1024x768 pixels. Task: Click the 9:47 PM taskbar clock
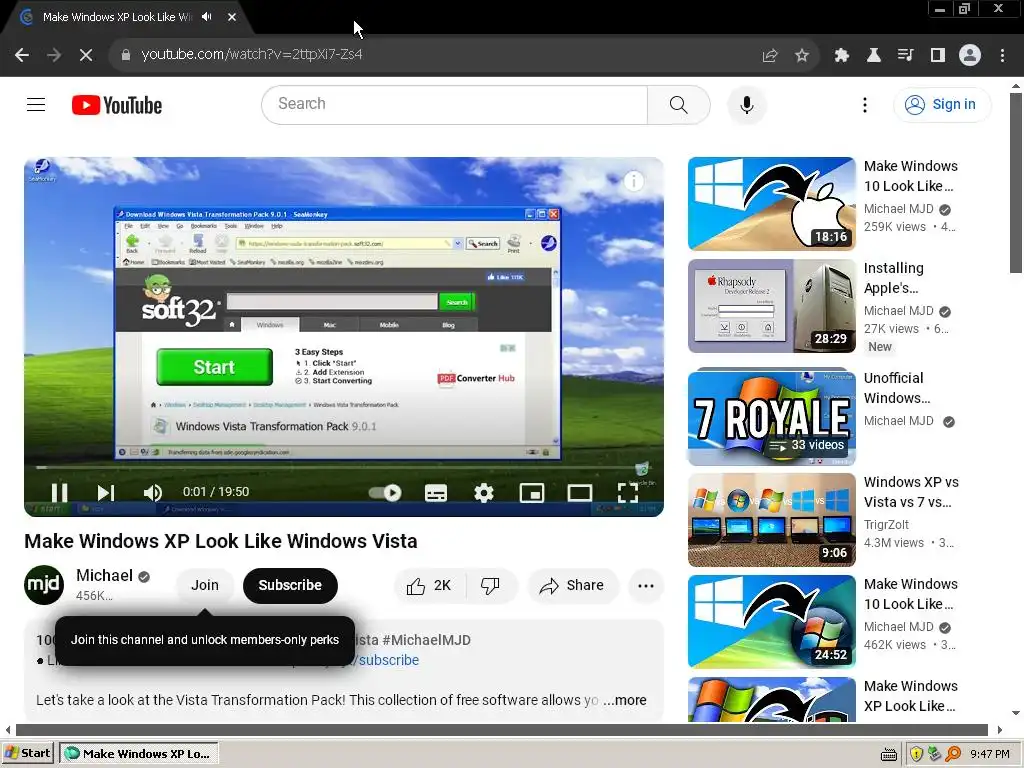(989, 754)
